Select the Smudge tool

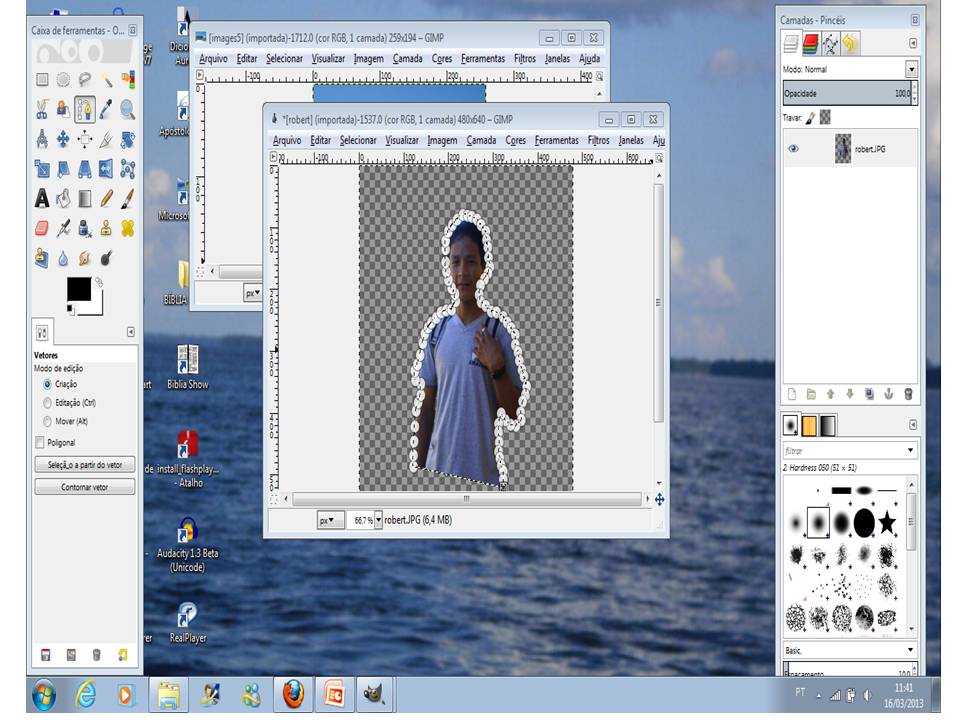(84, 258)
